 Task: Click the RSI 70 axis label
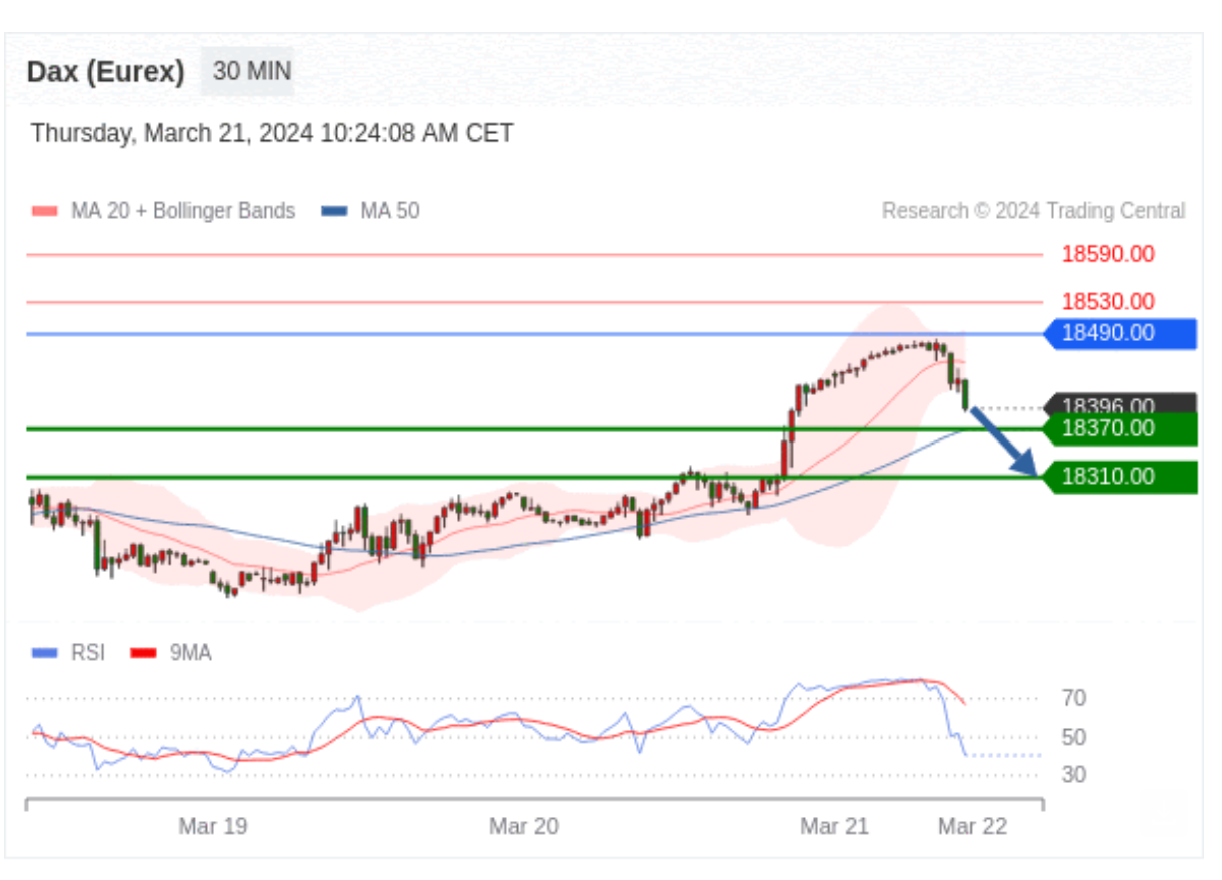[x=1074, y=698]
